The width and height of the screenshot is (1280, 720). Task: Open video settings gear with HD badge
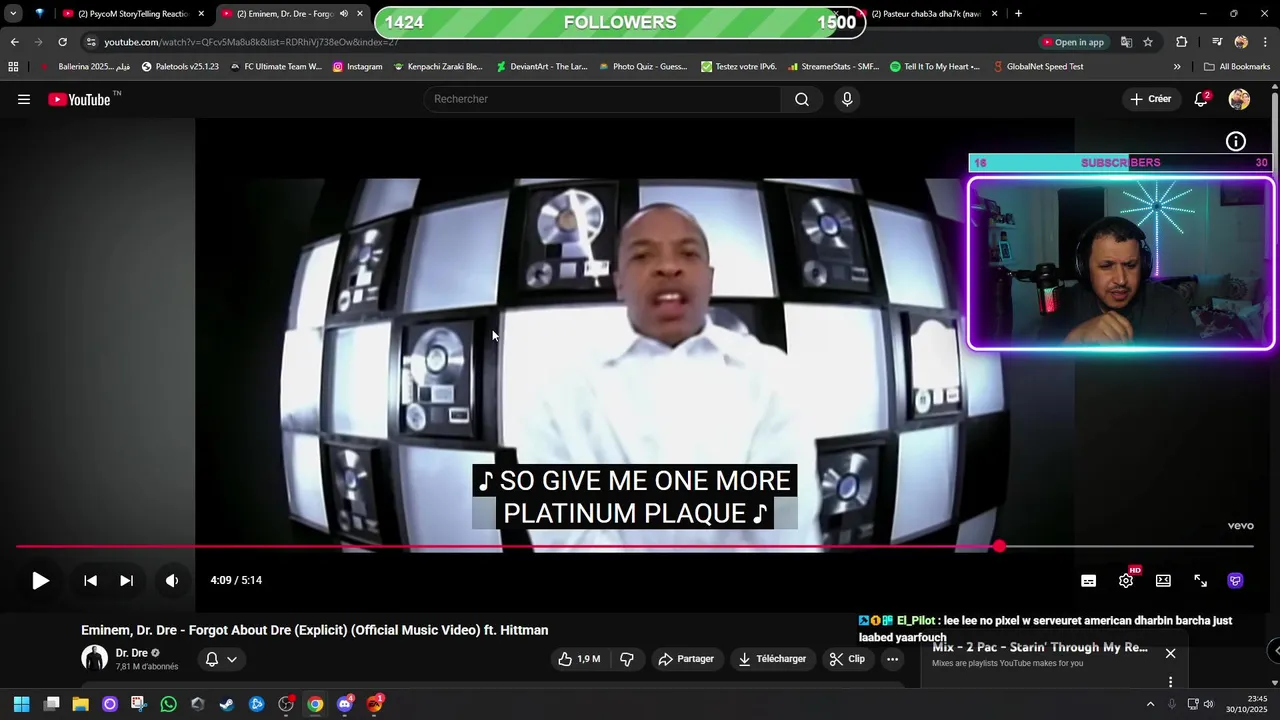(1126, 580)
